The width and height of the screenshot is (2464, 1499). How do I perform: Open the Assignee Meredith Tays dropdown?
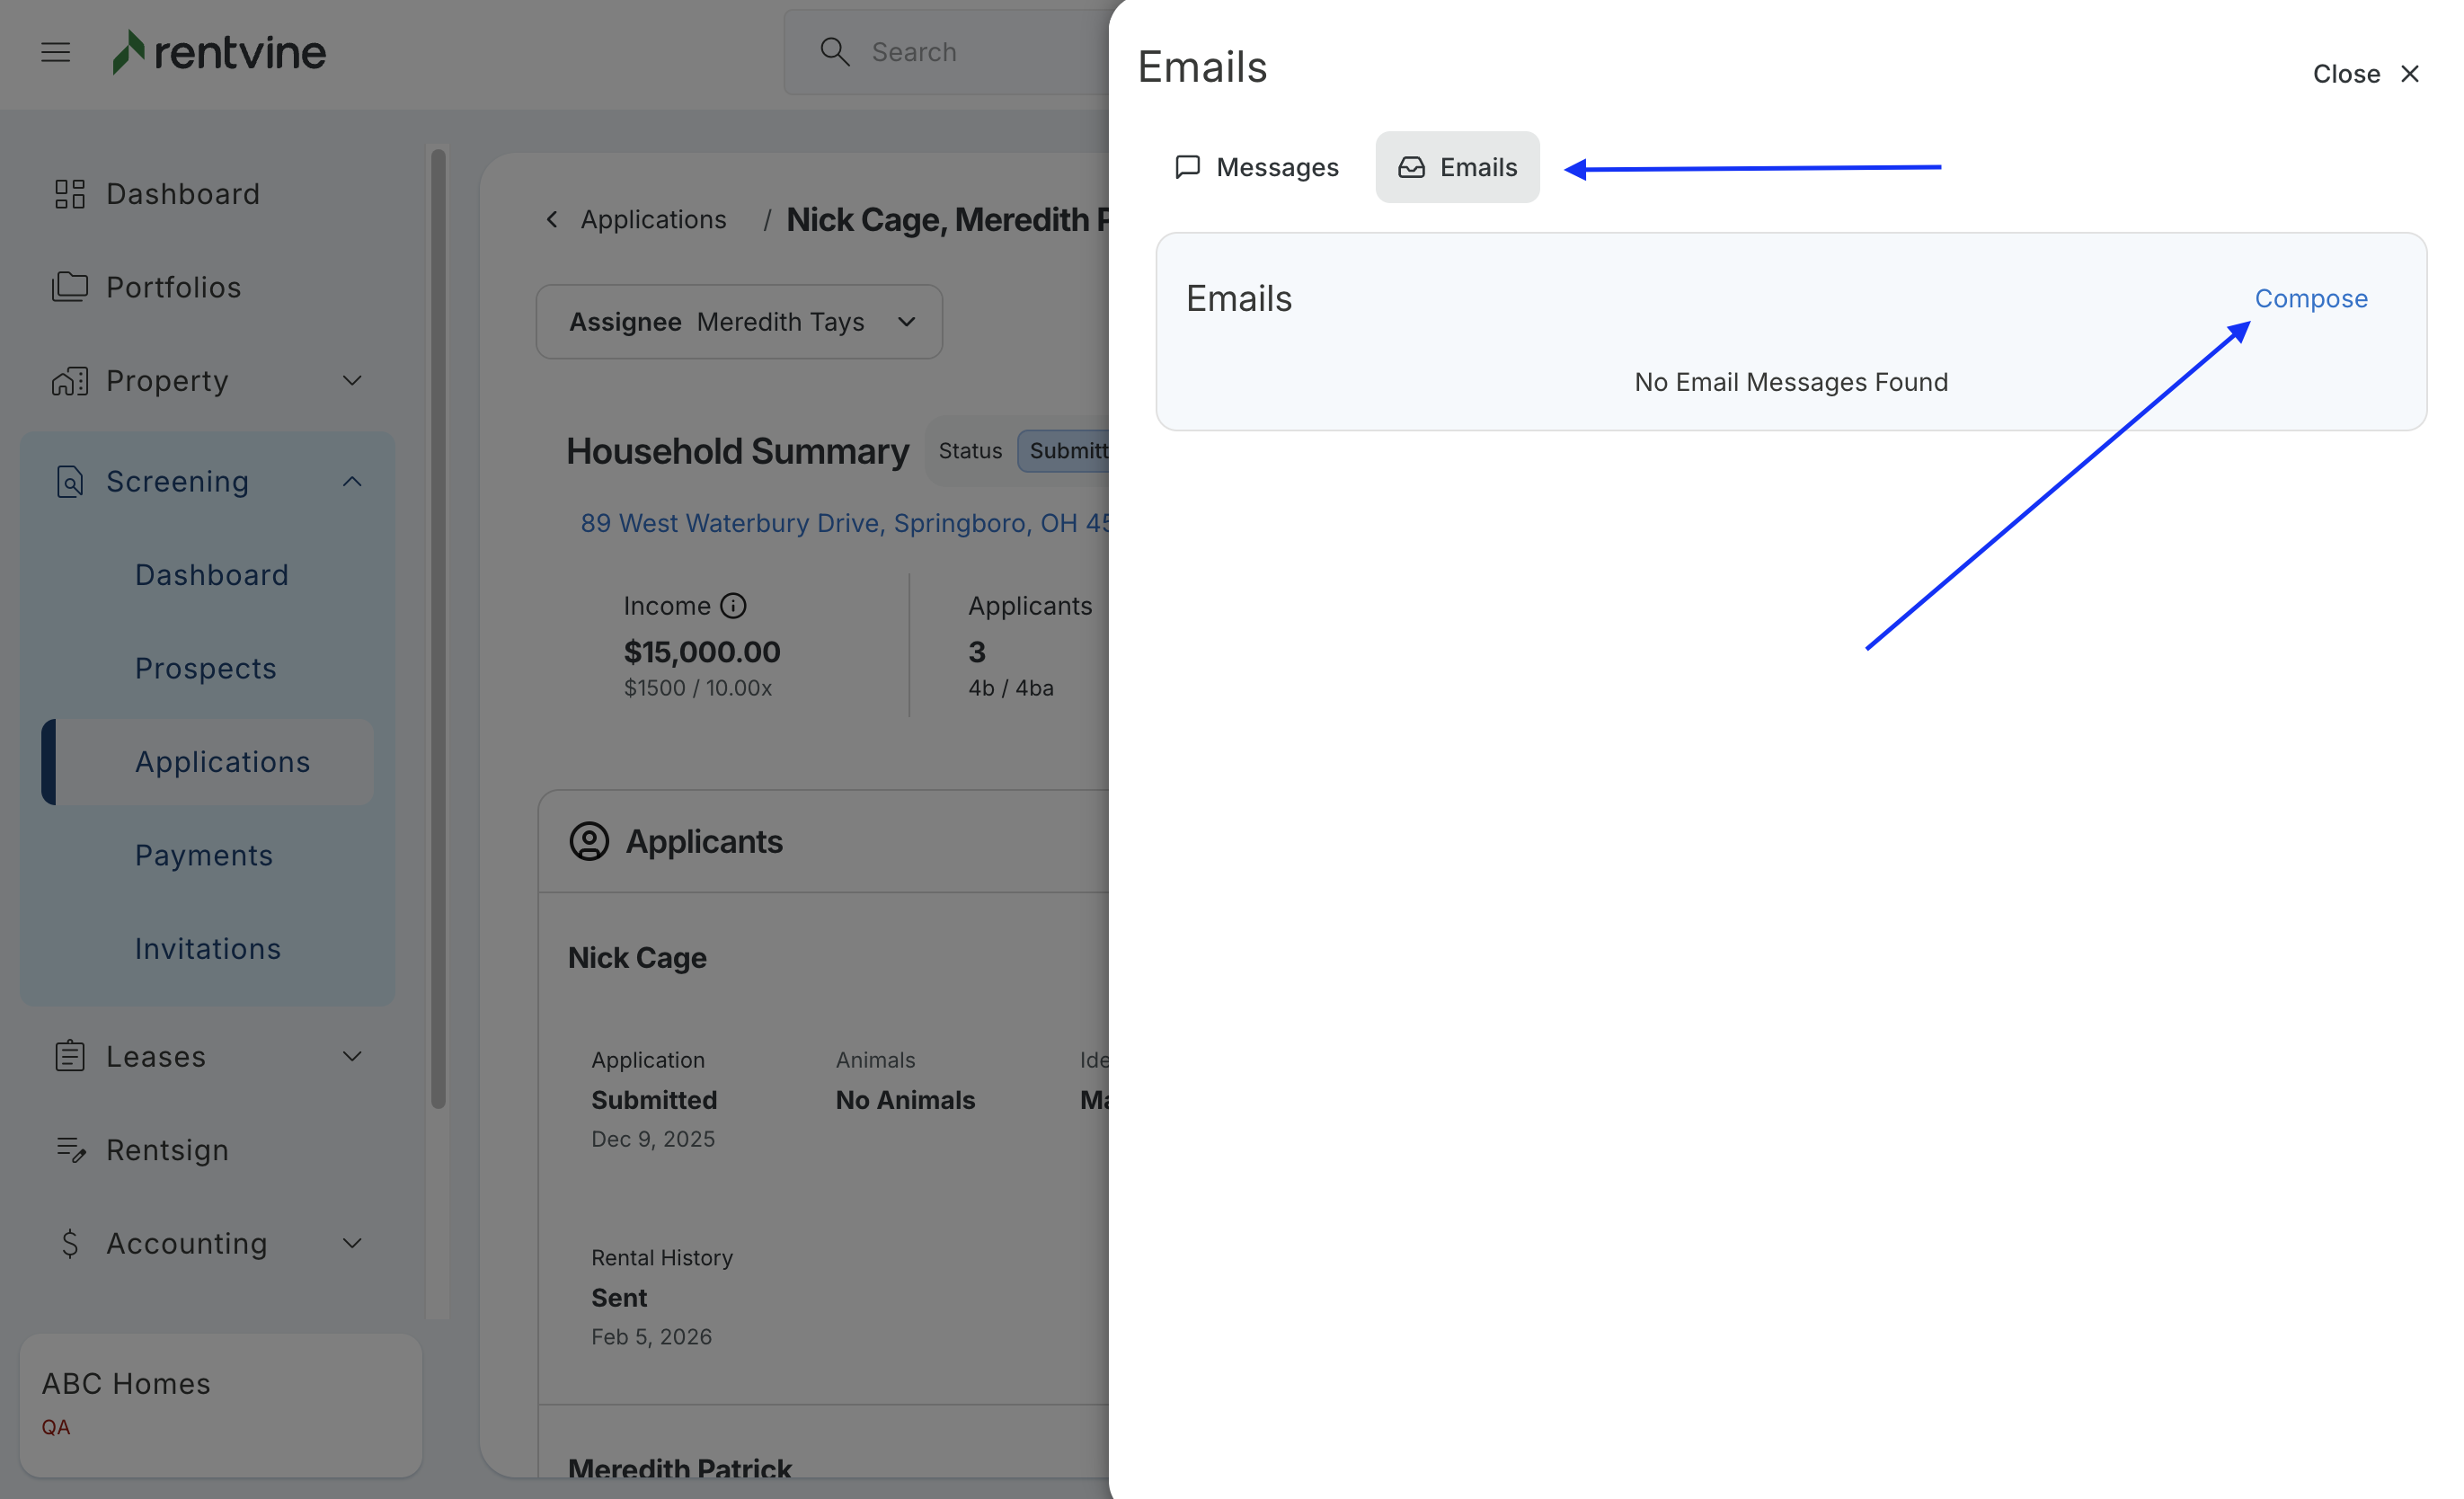point(739,322)
